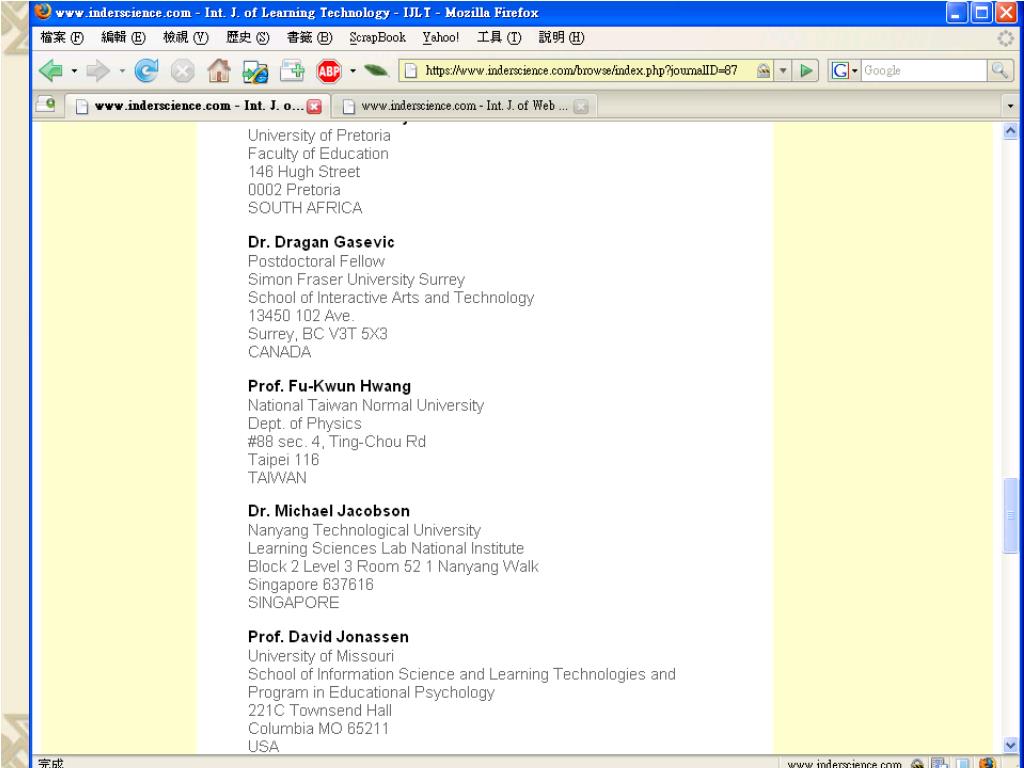Open the Back button history dropdown
The height and width of the screenshot is (768, 1024).
point(74,71)
